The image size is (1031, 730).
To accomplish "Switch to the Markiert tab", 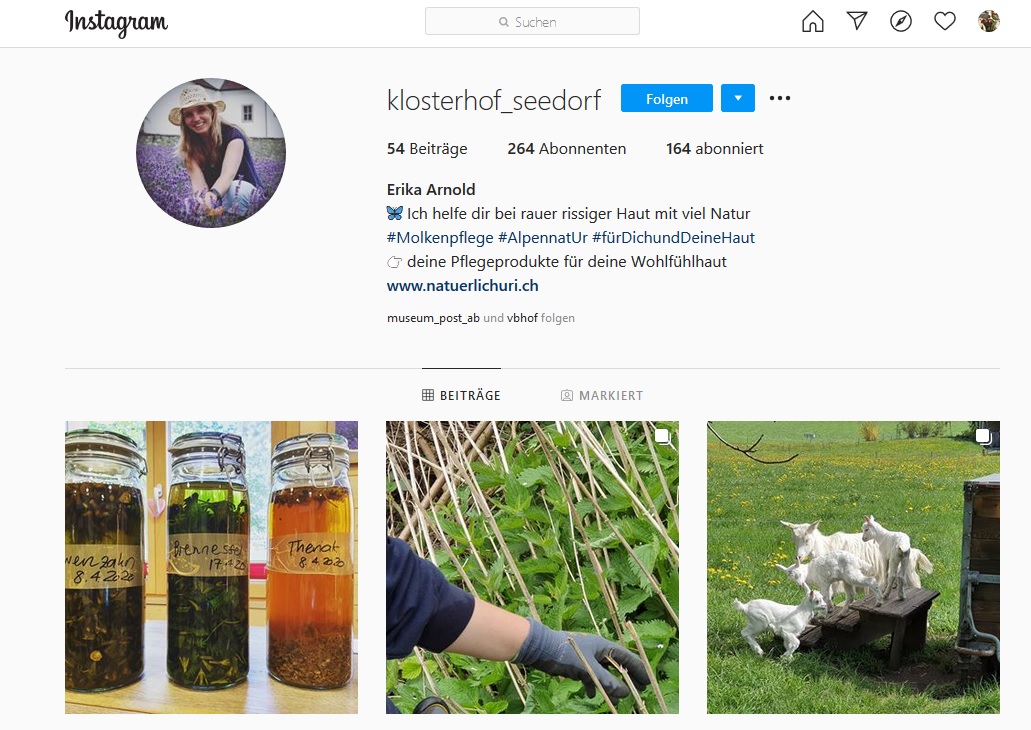I will 602,395.
